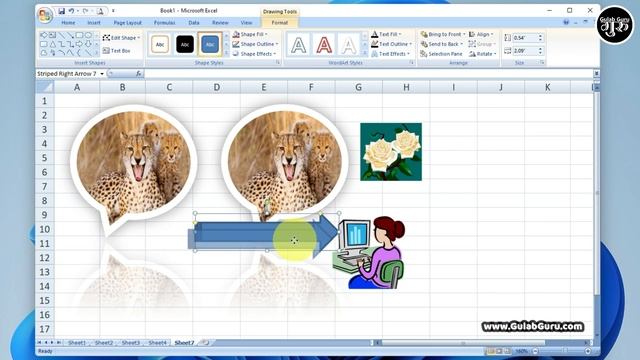
Task: Open the Edit Shape dropdown
Action: (121, 38)
